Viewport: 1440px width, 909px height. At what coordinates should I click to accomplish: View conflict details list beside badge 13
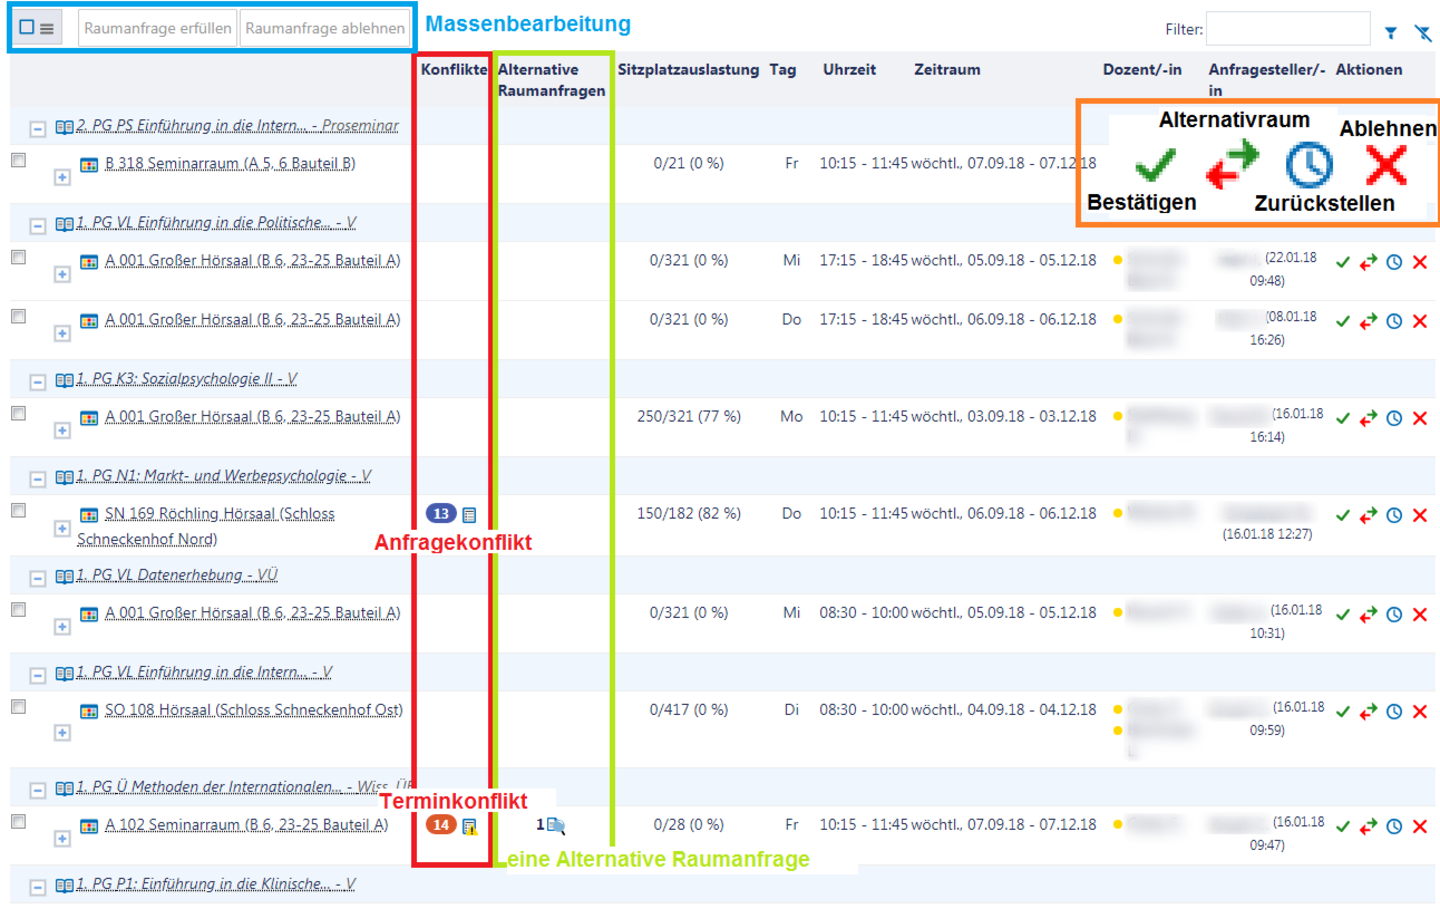pyautogui.click(x=469, y=515)
